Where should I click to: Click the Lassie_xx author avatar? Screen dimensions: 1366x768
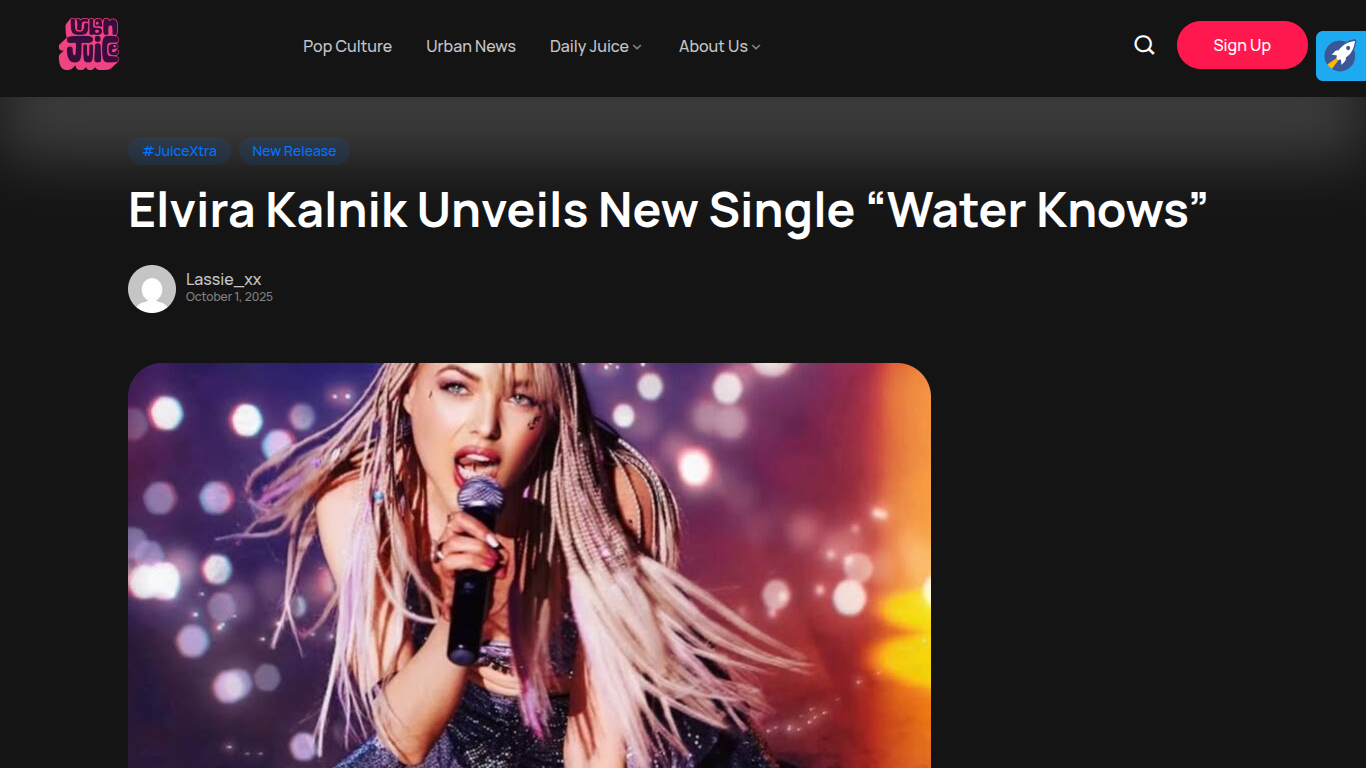coord(152,289)
